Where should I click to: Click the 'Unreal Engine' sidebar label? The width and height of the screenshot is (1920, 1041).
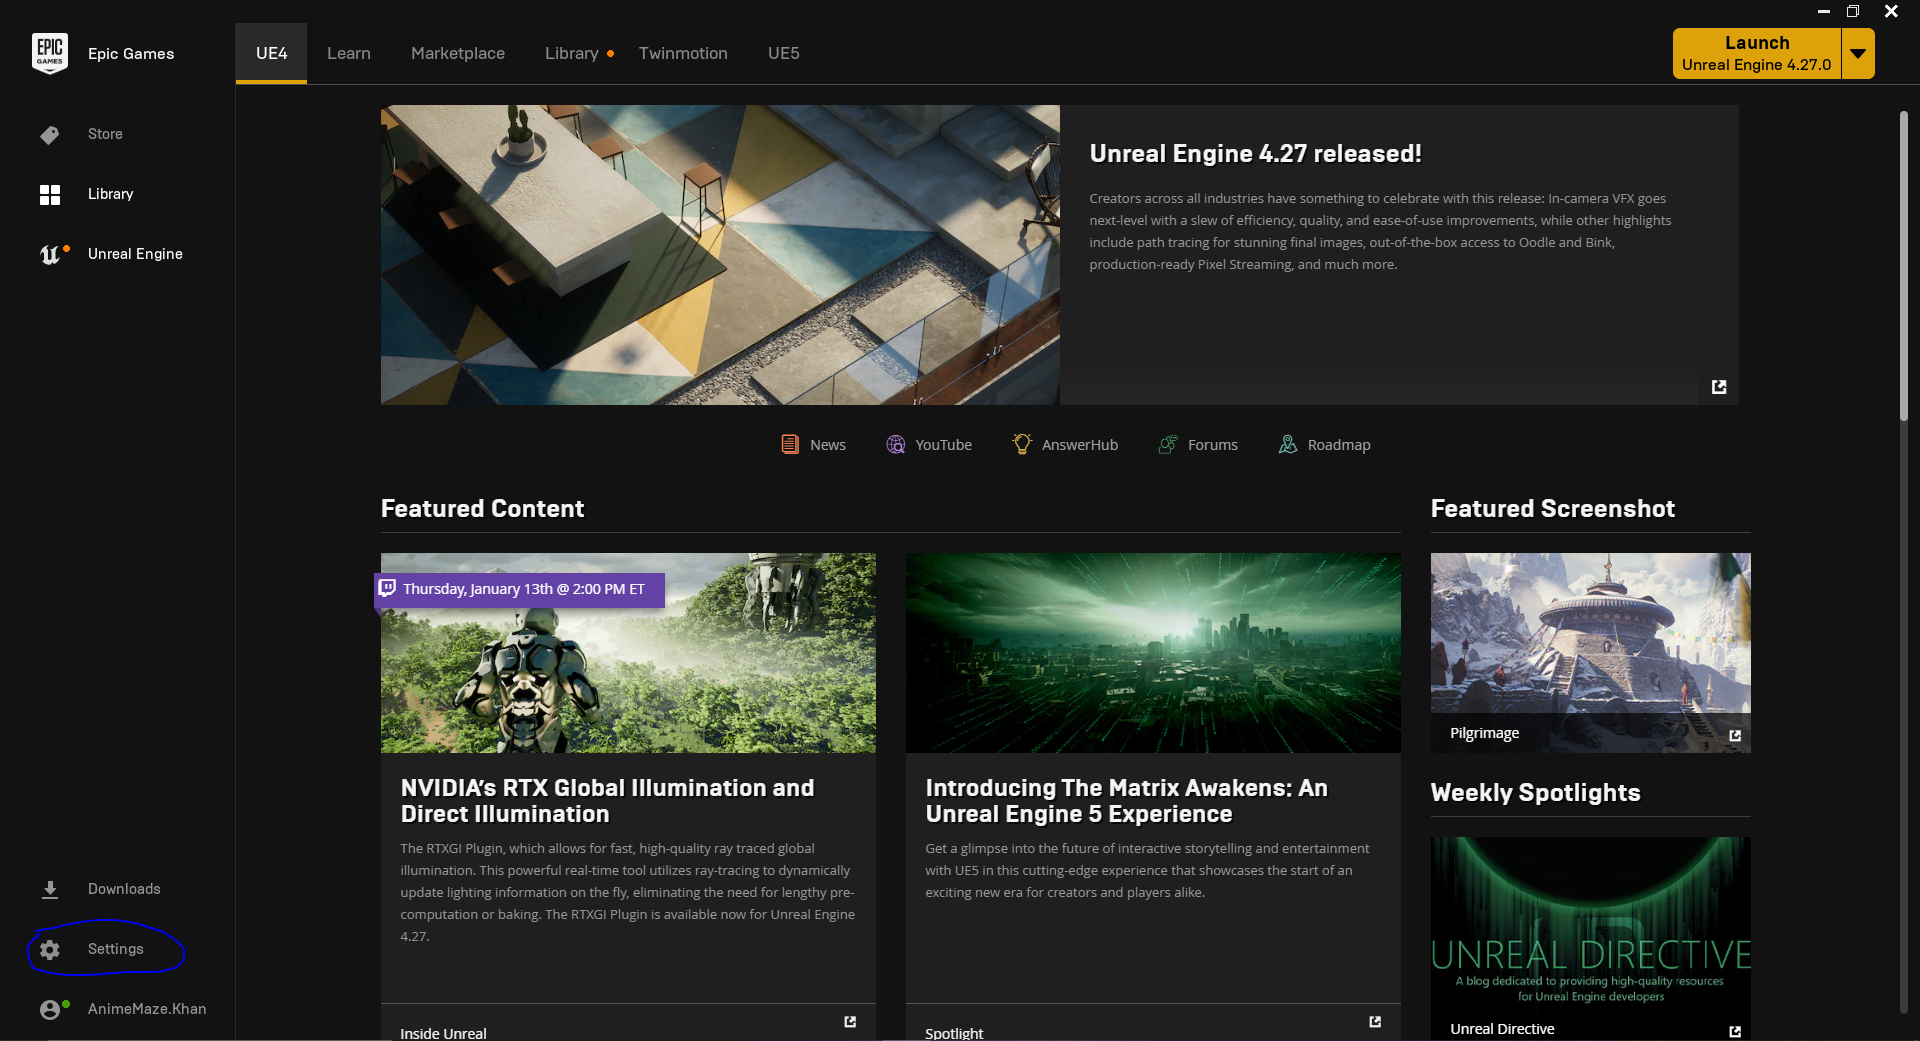point(135,254)
